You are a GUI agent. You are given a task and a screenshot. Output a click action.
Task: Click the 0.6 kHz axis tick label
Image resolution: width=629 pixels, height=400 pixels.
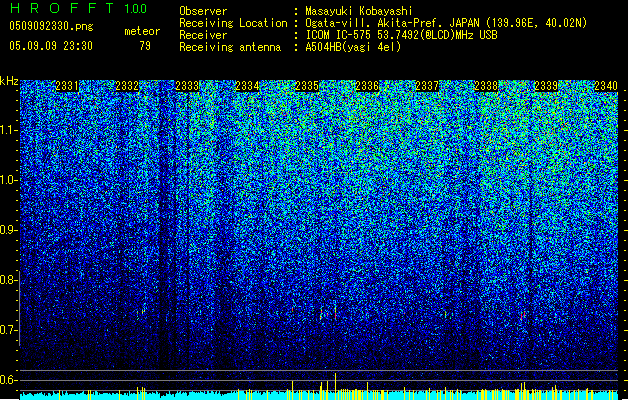8,380
